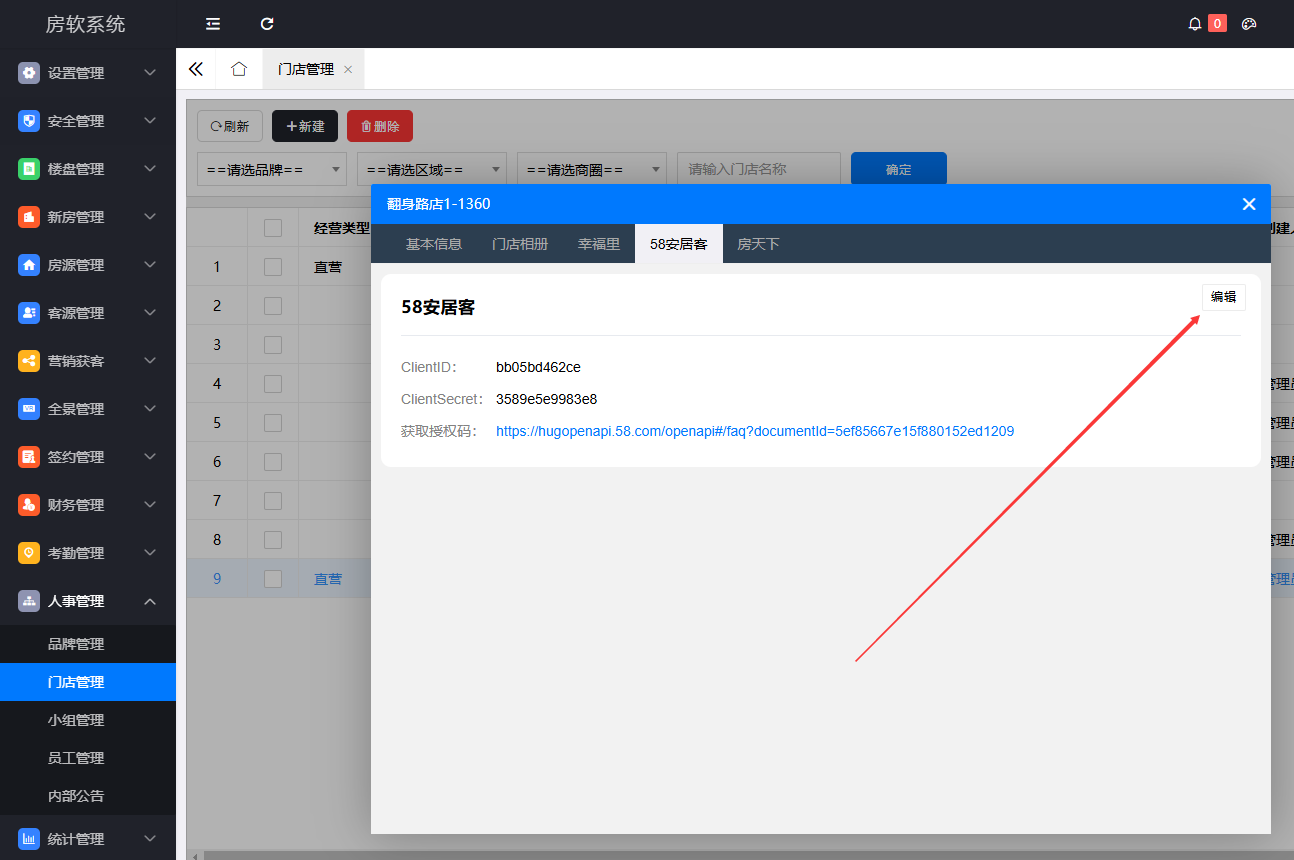Open the 员工管理 submenu item
The image size is (1294, 860).
coord(88,758)
